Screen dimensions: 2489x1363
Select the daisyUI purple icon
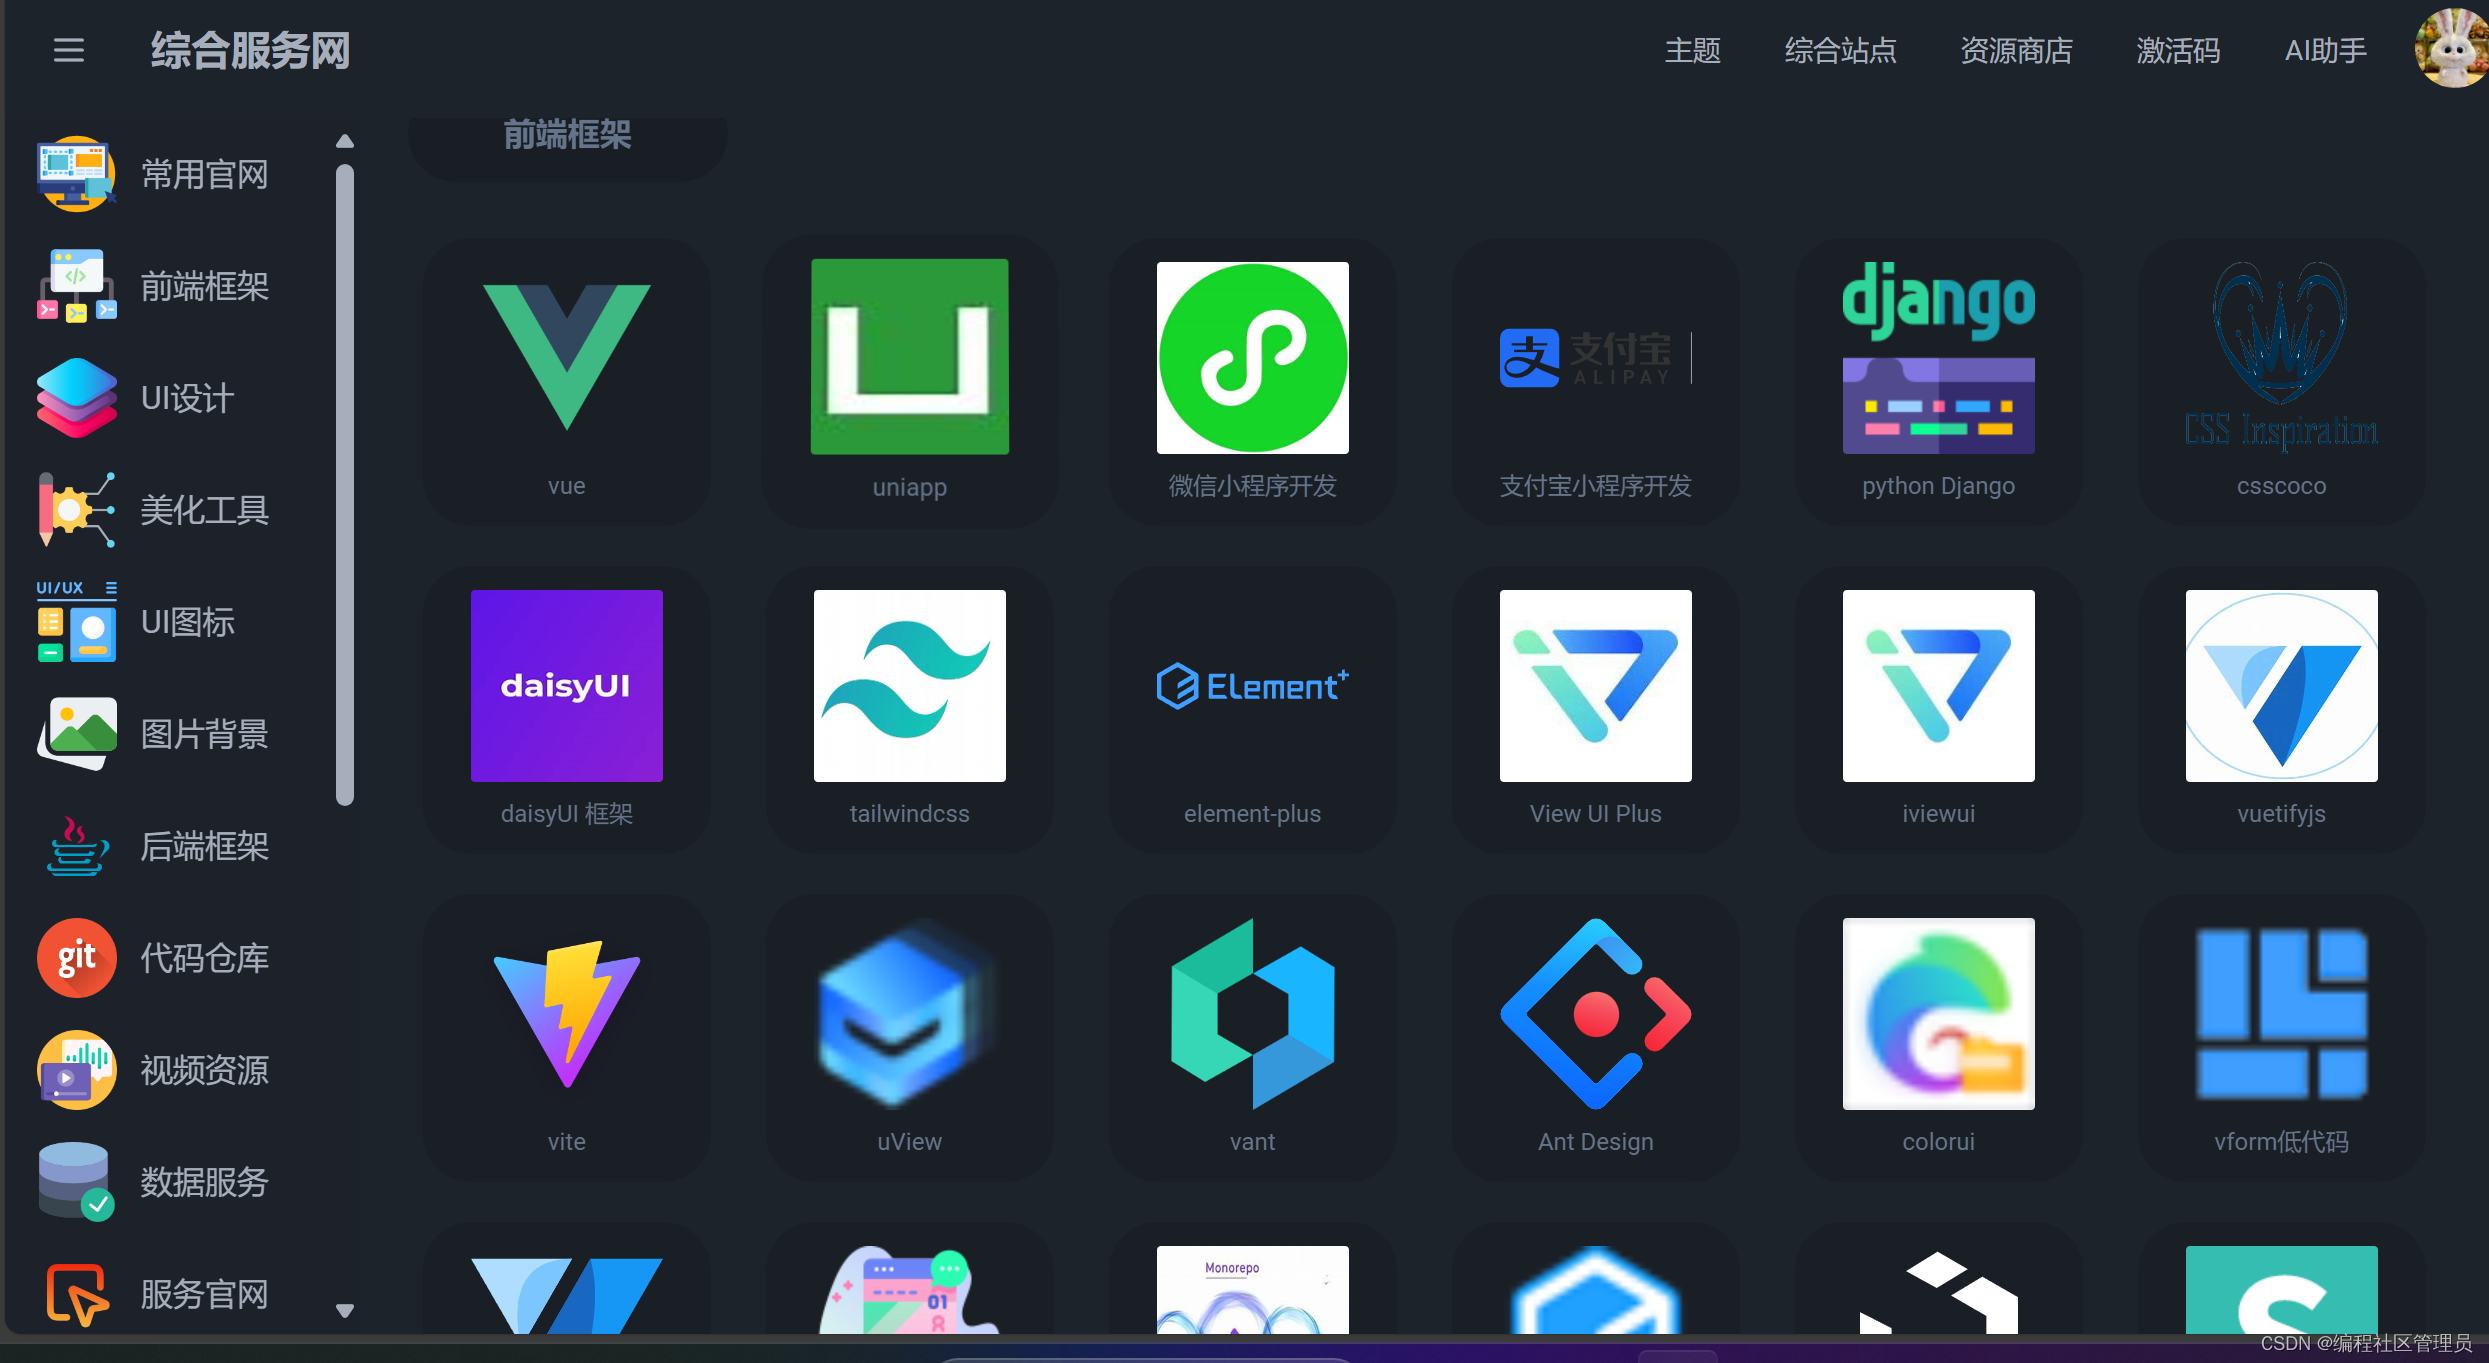pos(566,686)
